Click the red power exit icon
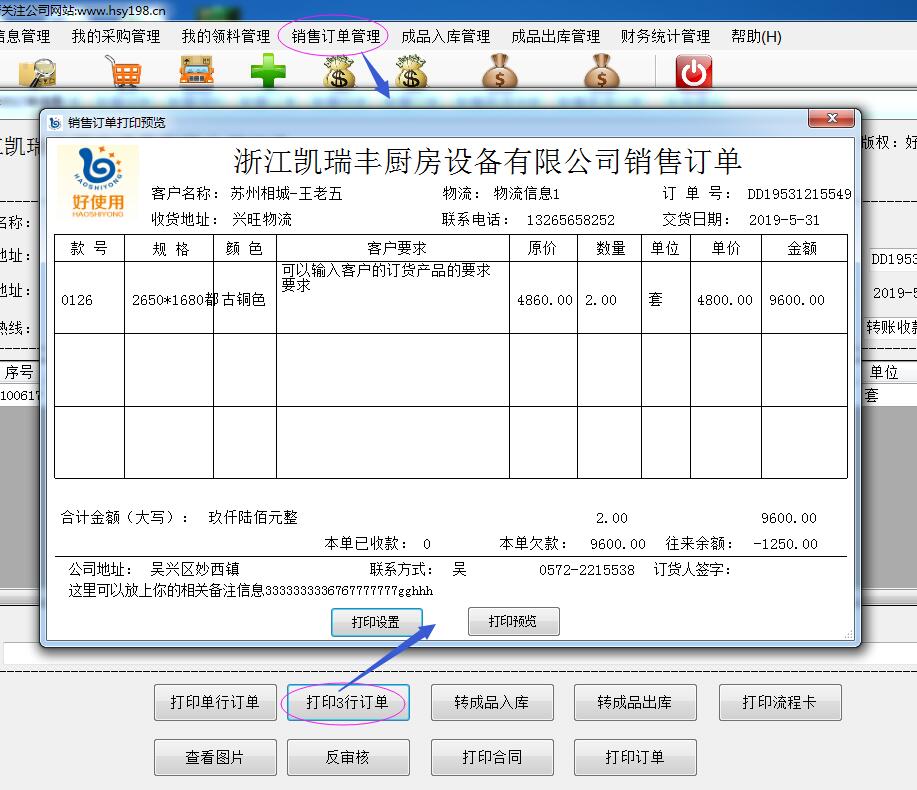This screenshot has height=790, width=917. click(x=694, y=71)
